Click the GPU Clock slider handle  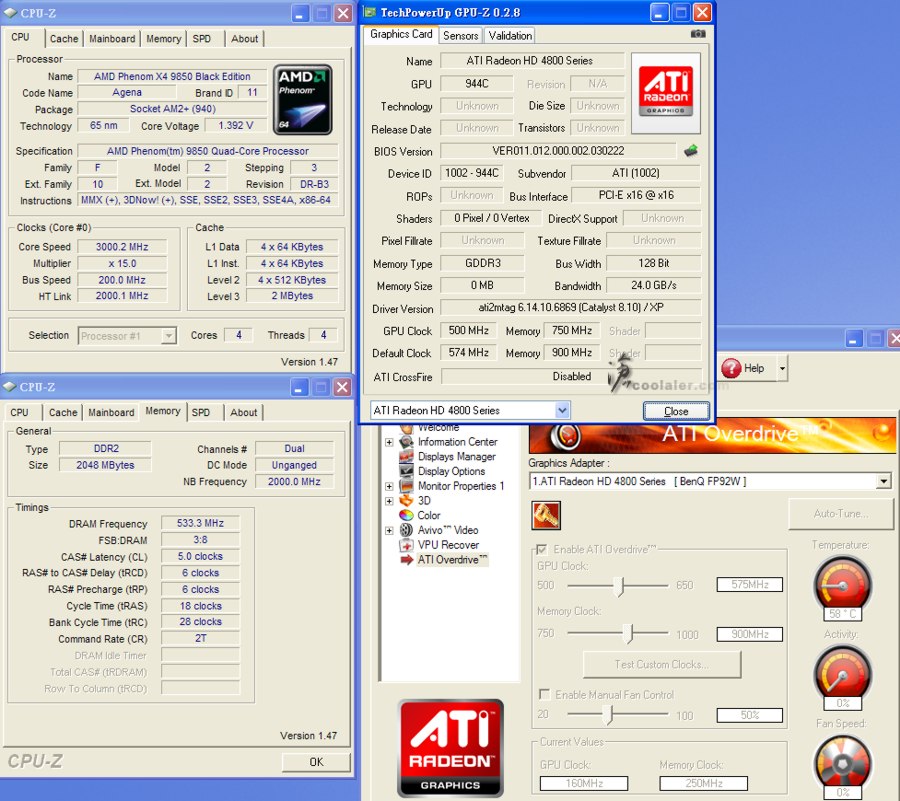[x=619, y=586]
